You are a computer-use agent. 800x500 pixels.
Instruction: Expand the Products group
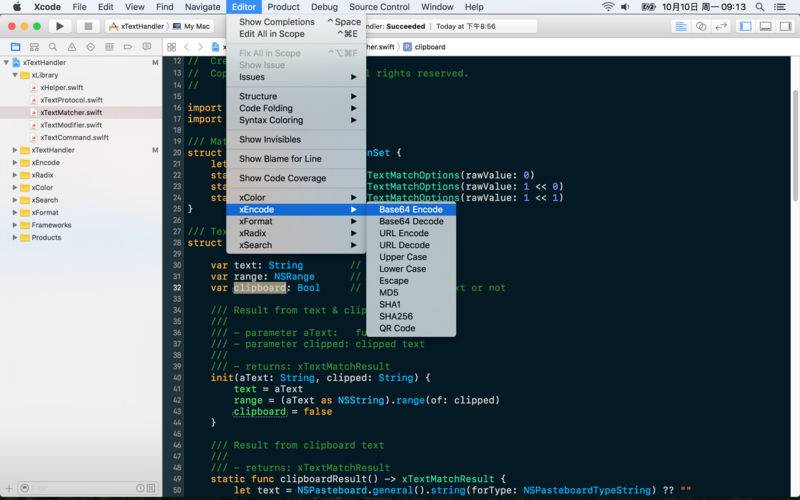[15, 237]
